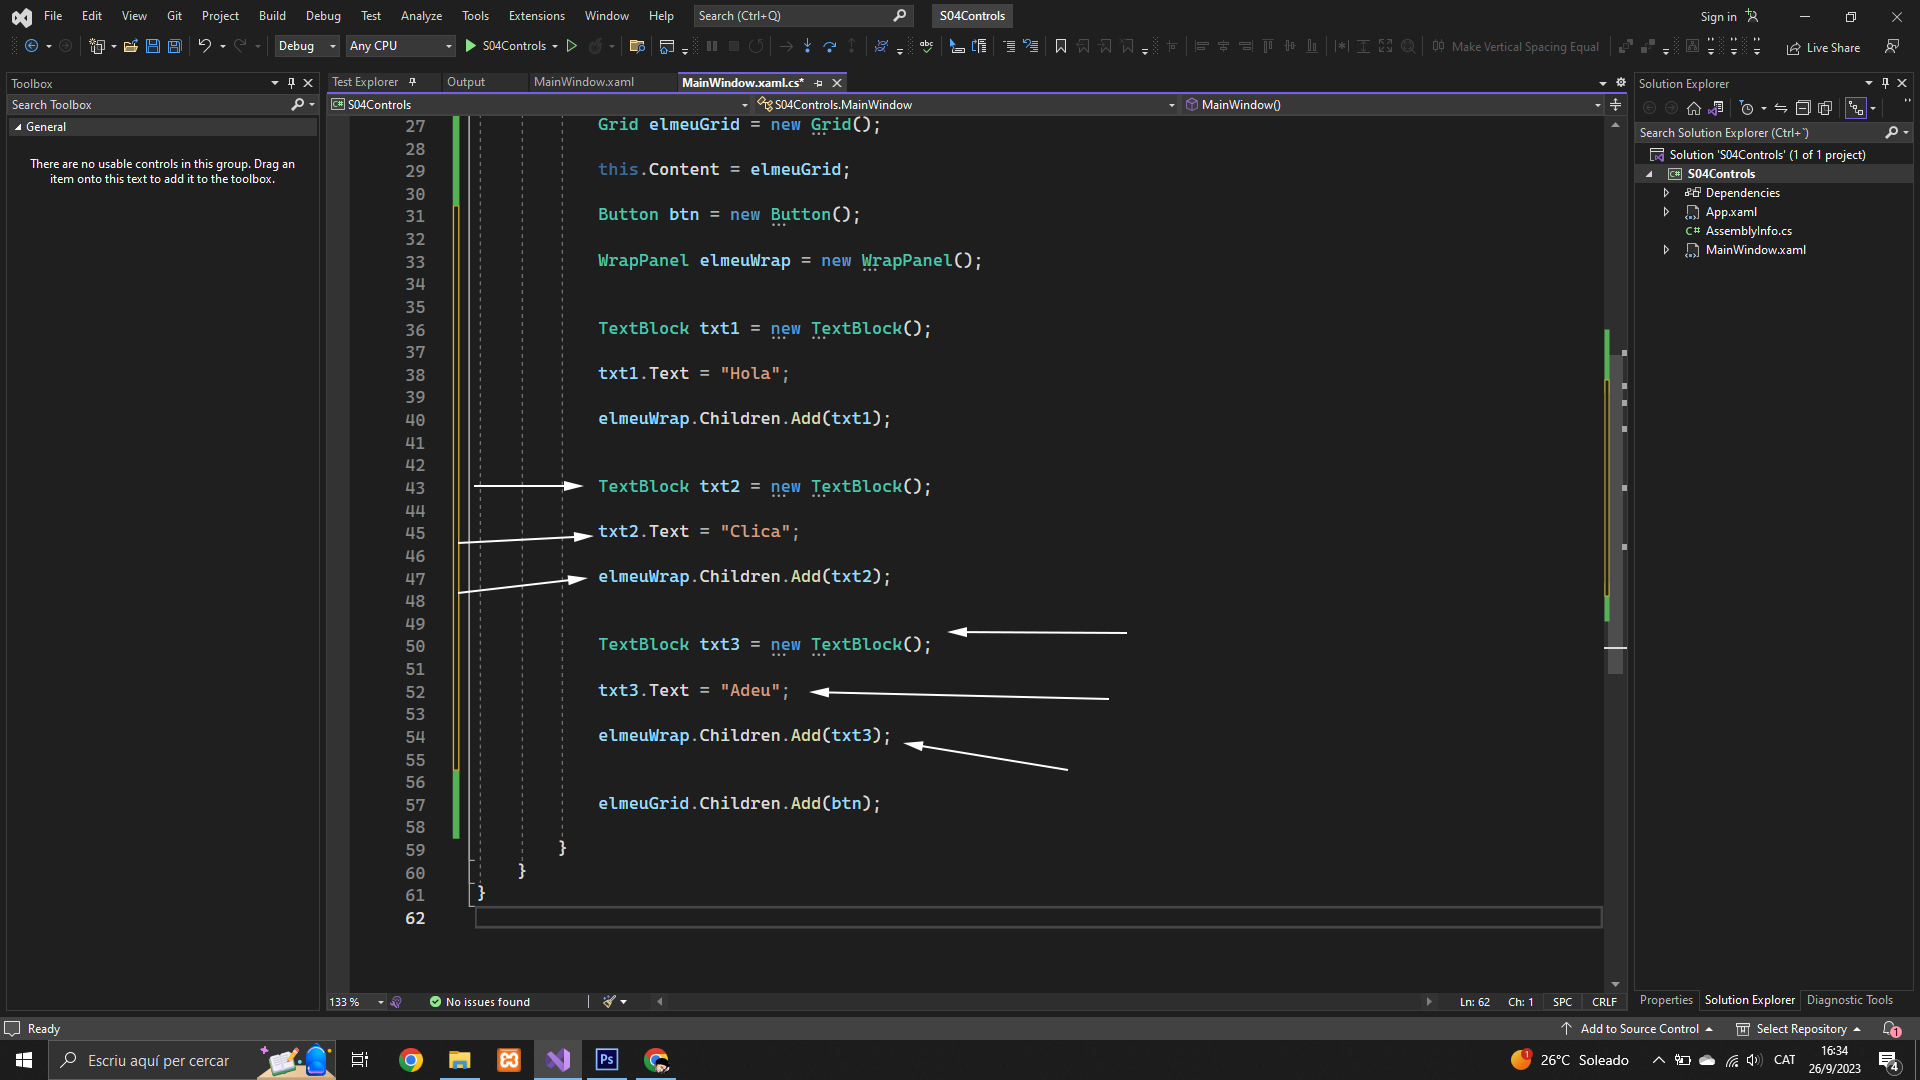This screenshot has width=1920, height=1080.
Task: Click the Save All toolbar icon
Action: pos(174,46)
